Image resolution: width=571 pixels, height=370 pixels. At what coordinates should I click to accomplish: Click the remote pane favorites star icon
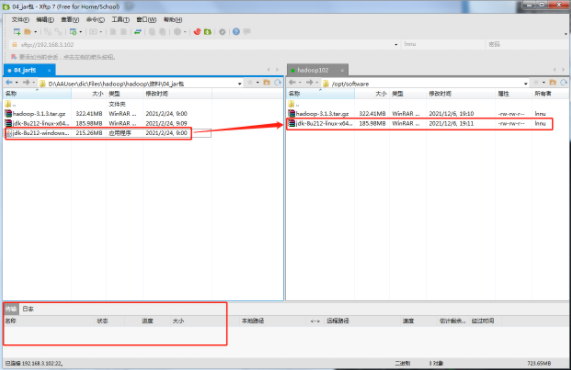pyautogui.click(x=536, y=83)
